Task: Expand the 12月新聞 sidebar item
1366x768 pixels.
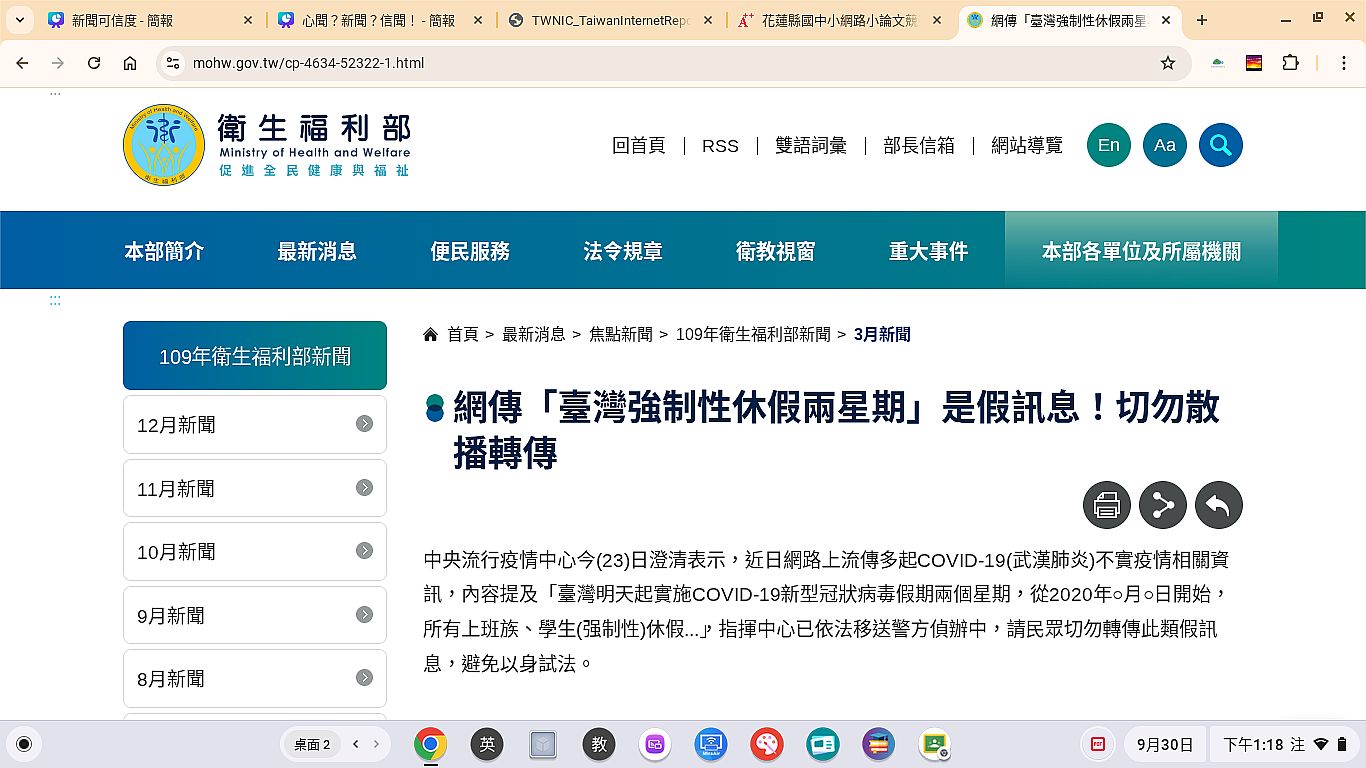Action: tap(254, 425)
